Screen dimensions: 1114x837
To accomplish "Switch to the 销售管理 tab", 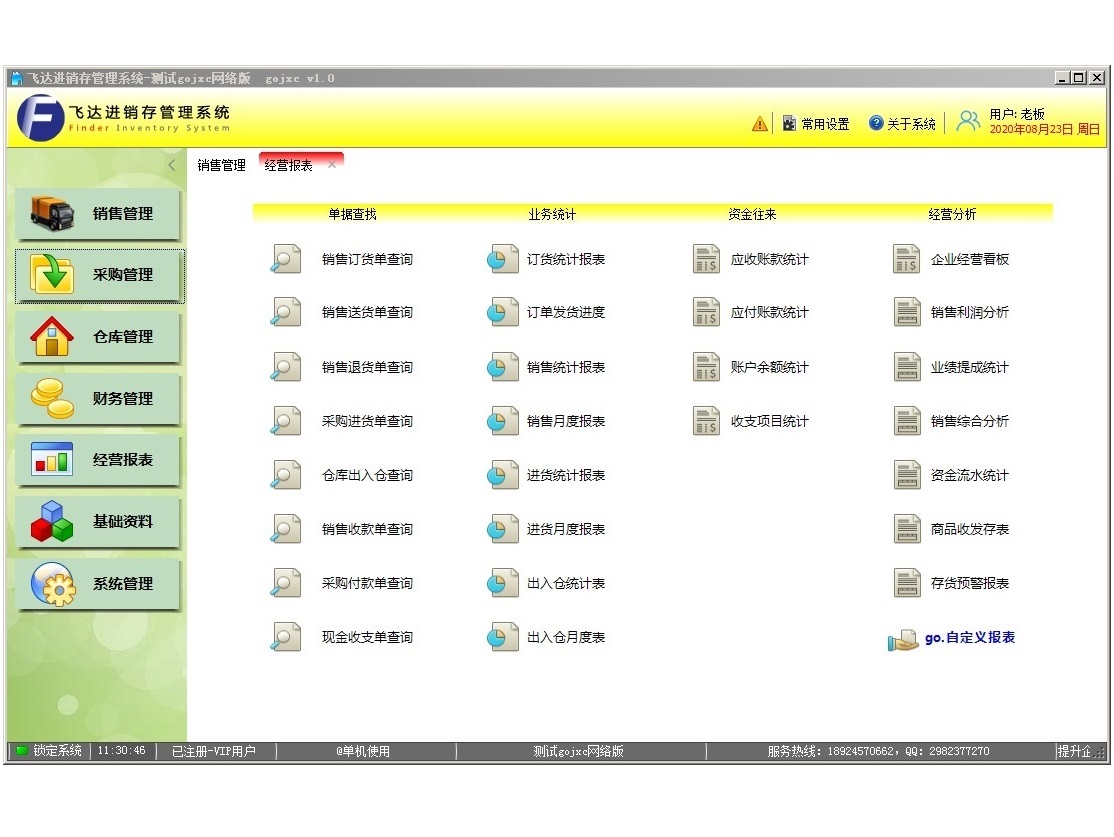I will coord(221,166).
